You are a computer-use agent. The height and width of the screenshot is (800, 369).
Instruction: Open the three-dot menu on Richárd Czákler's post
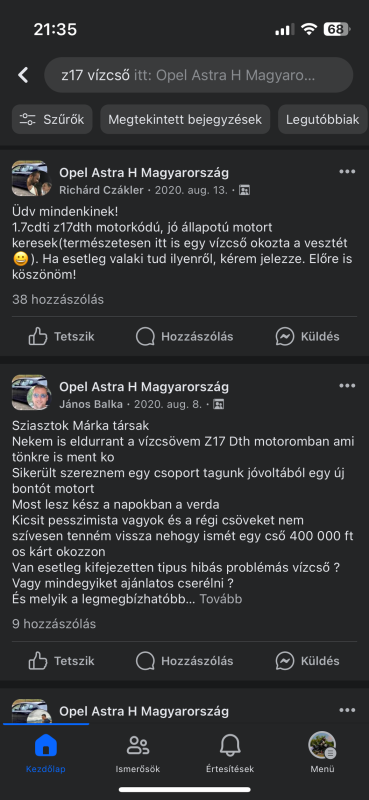pos(347,171)
